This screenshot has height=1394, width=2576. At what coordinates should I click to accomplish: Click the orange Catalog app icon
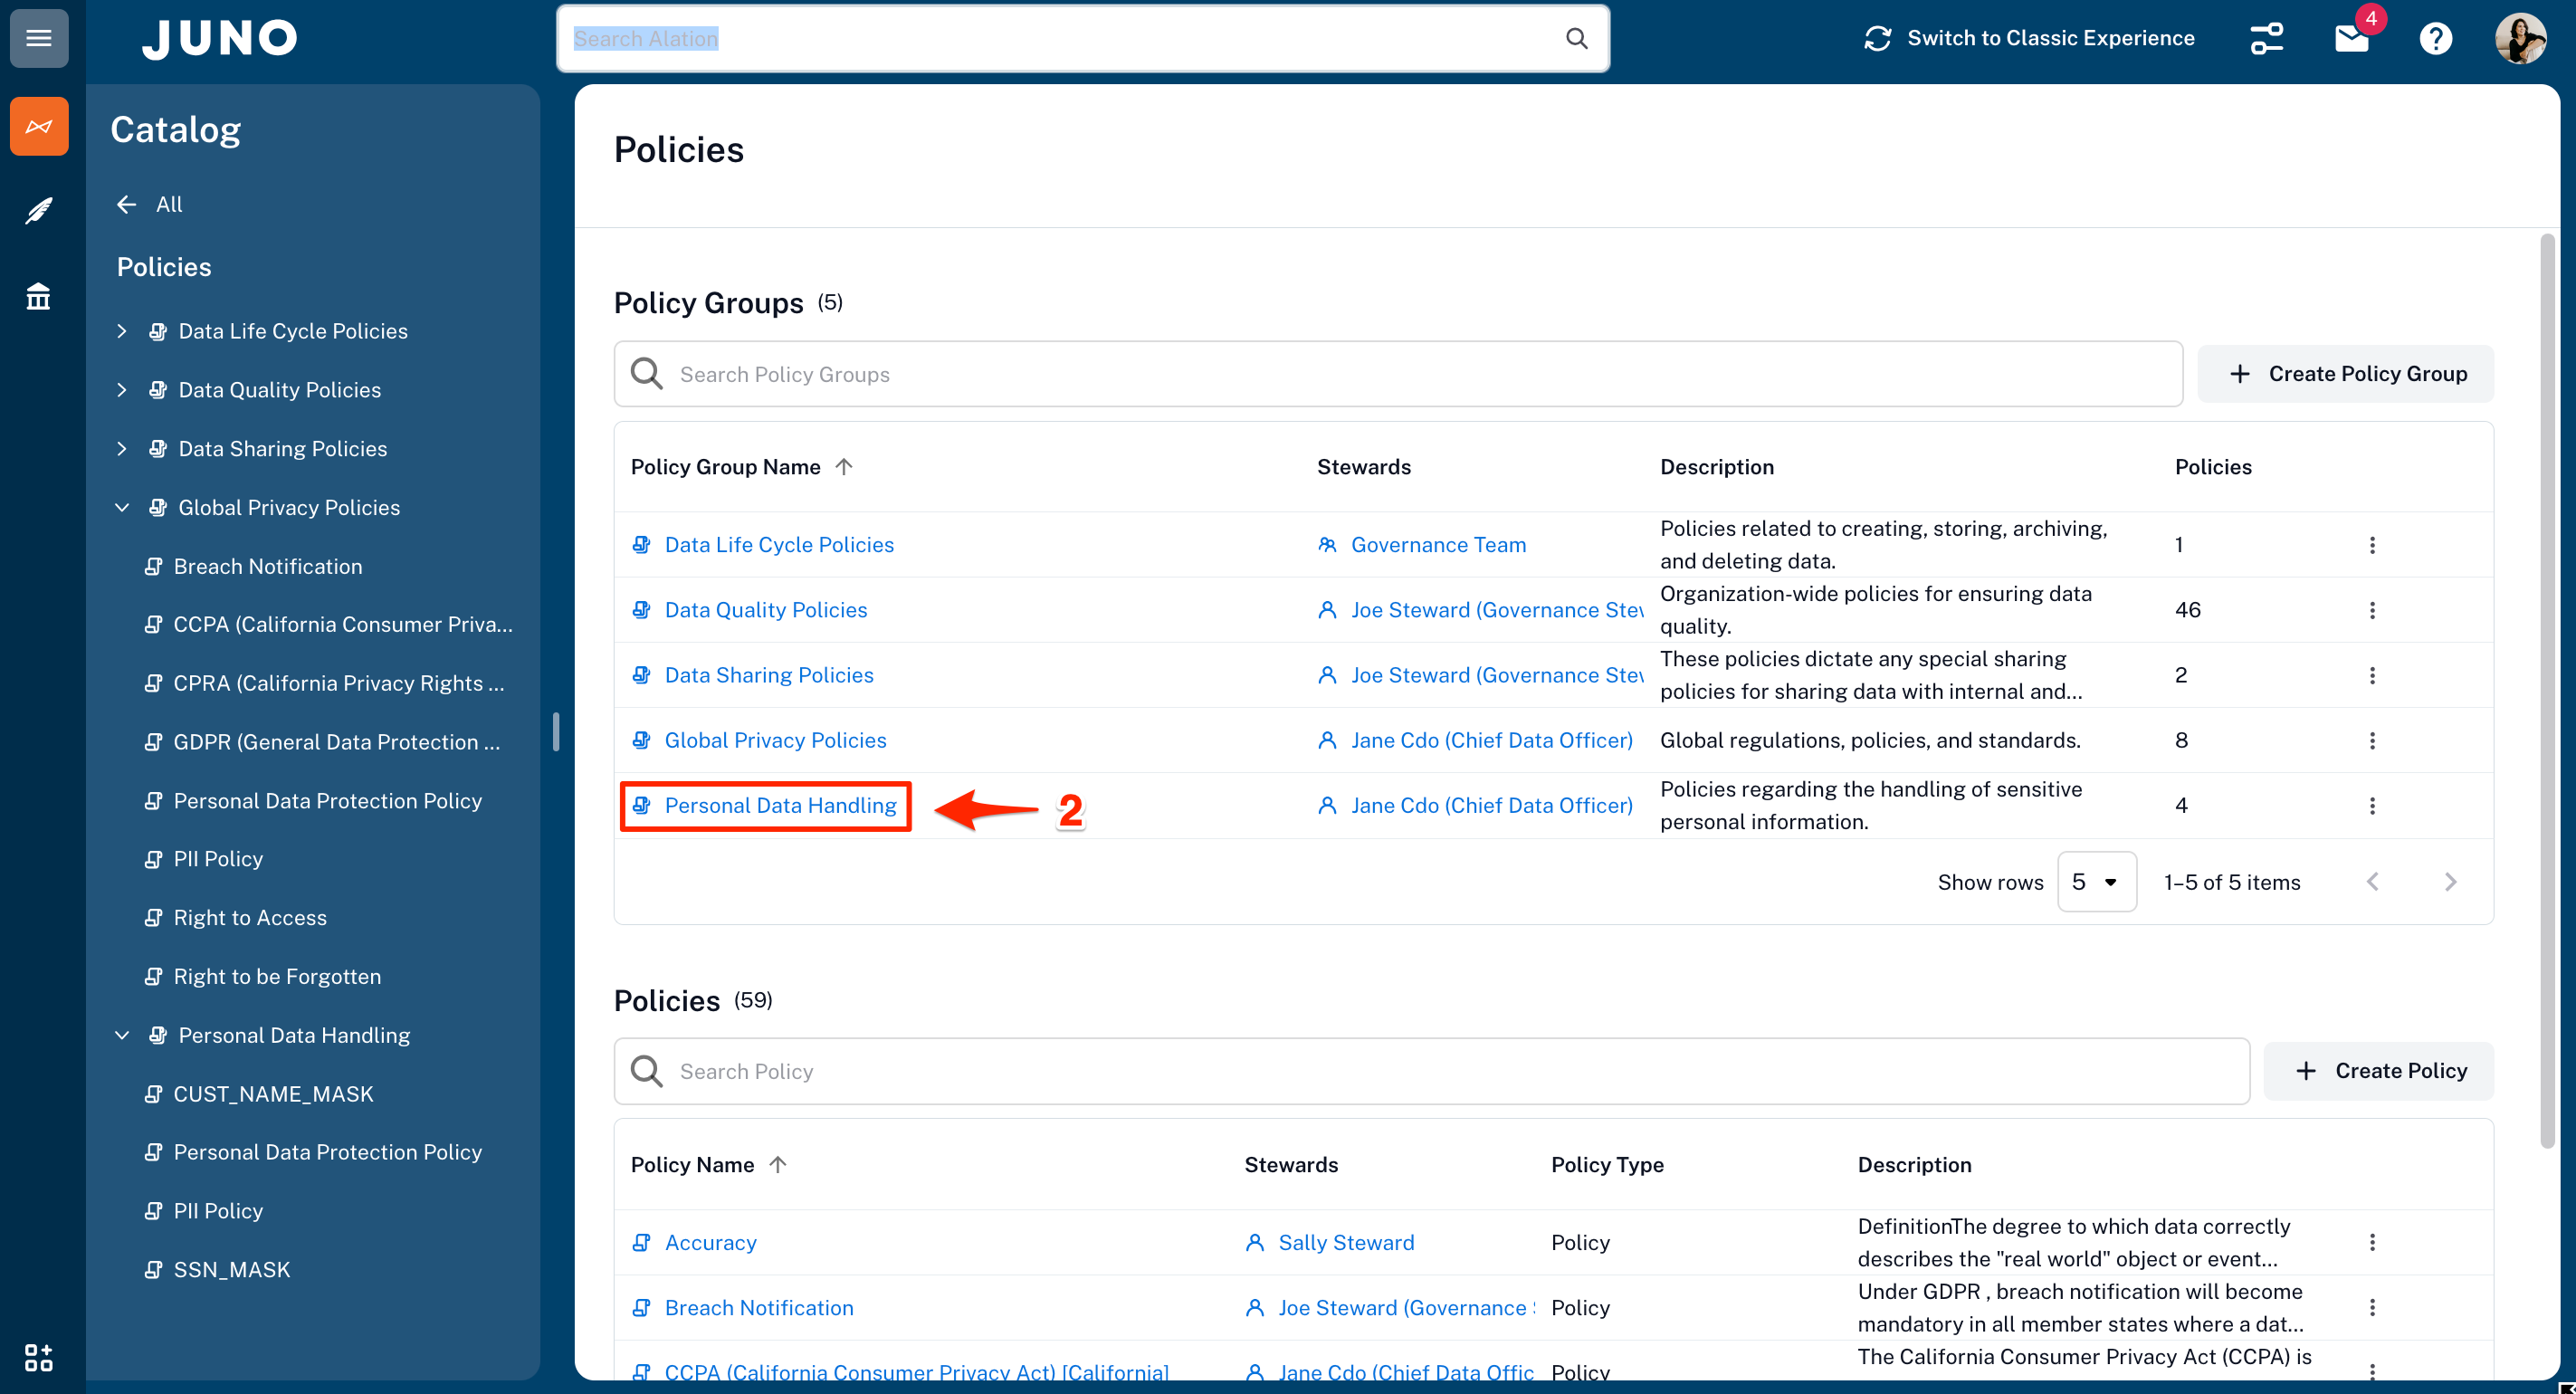tap(39, 126)
